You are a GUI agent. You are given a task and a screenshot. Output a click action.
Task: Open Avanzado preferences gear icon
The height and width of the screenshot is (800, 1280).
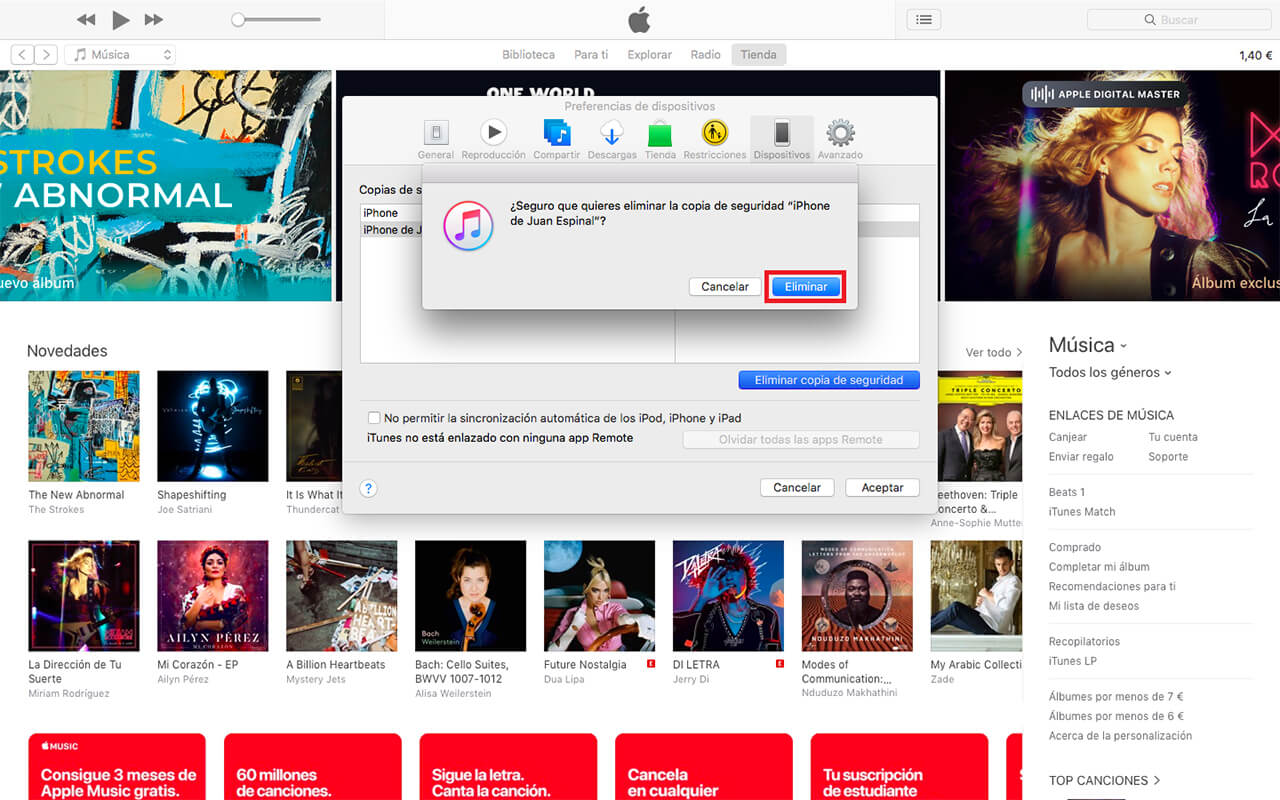(840, 139)
